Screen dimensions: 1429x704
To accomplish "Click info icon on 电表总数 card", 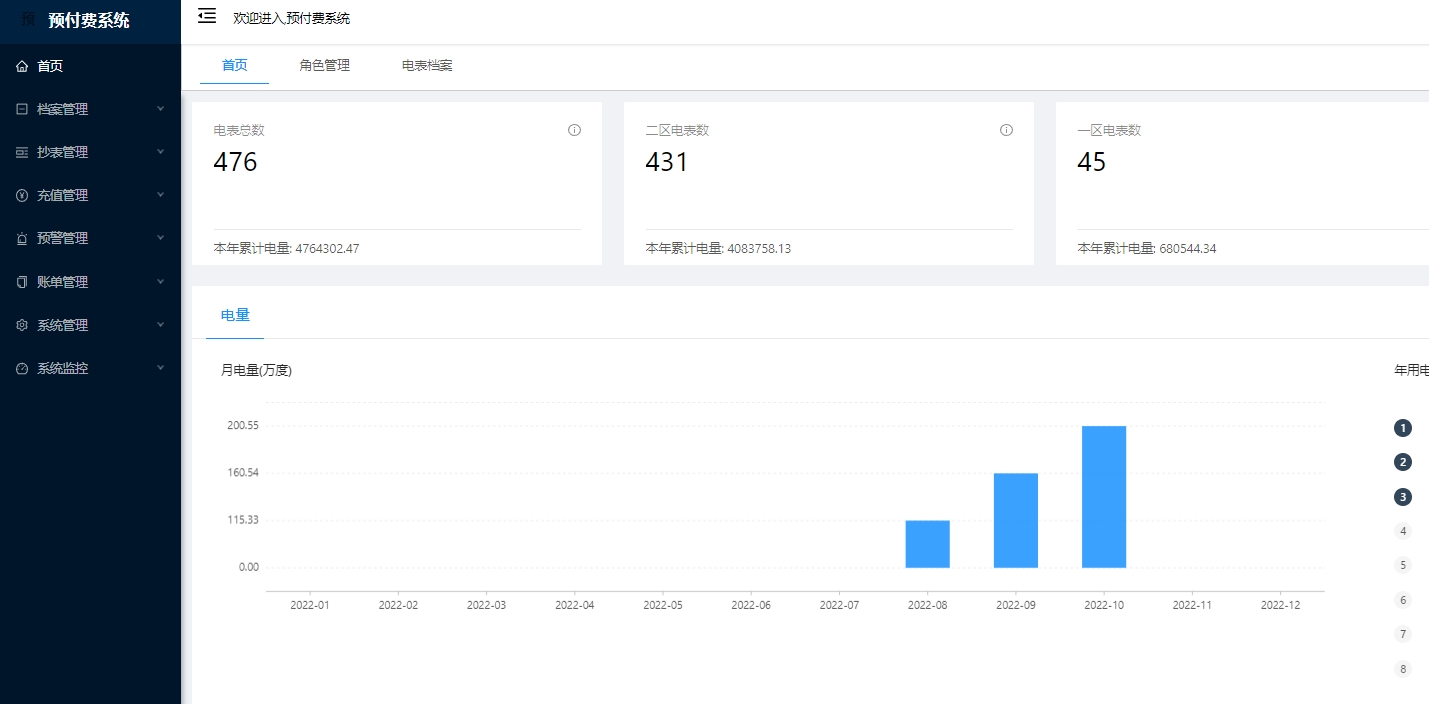I will click(574, 130).
